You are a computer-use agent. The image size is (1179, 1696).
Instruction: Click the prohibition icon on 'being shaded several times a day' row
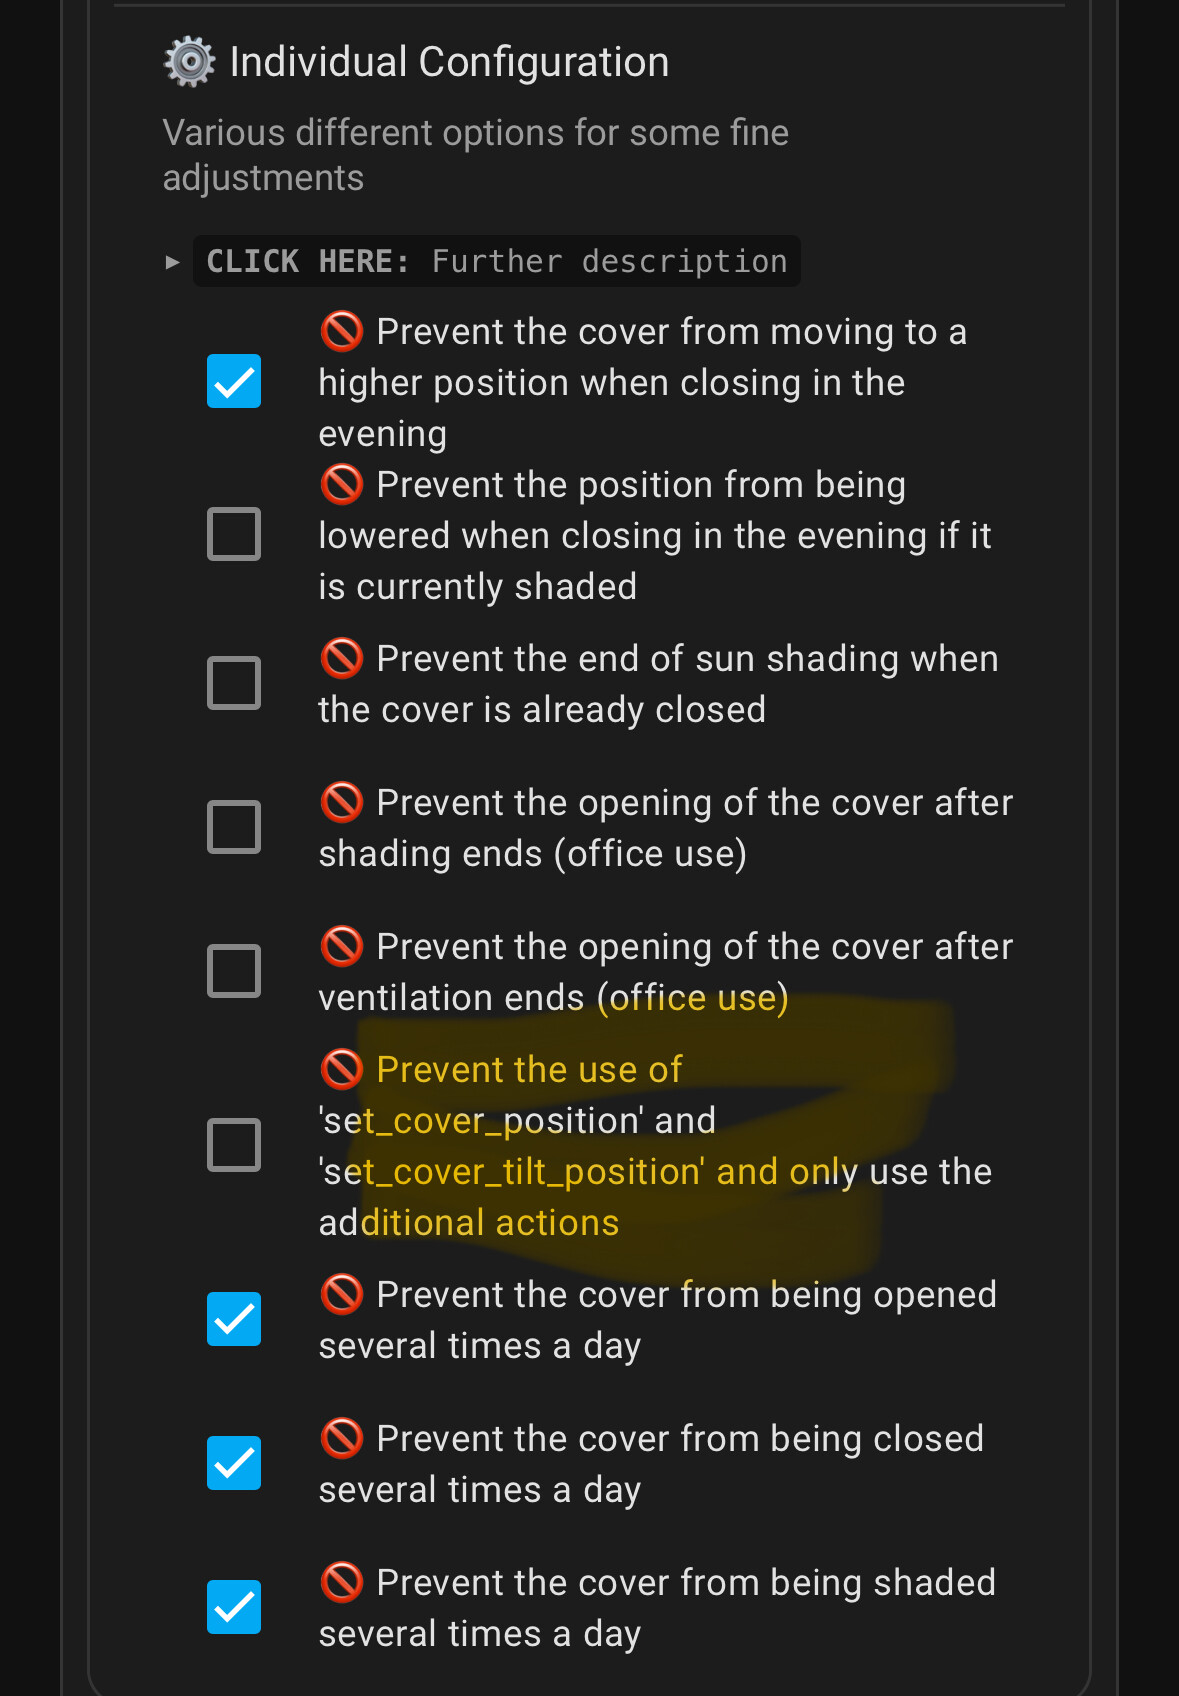coord(341,1581)
